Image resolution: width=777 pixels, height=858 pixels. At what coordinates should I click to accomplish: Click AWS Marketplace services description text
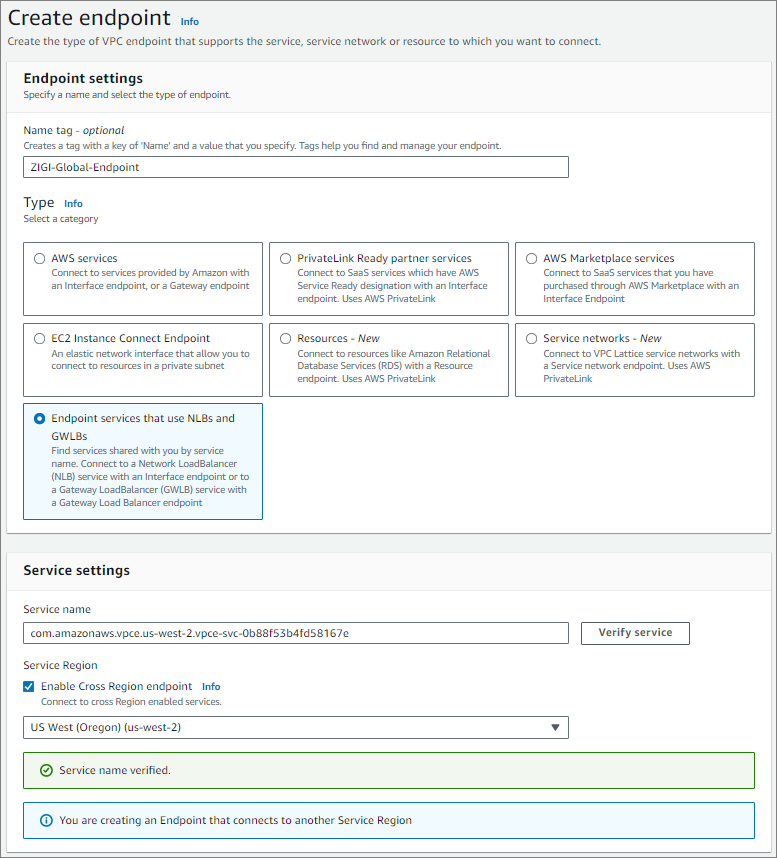coord(641,286)
